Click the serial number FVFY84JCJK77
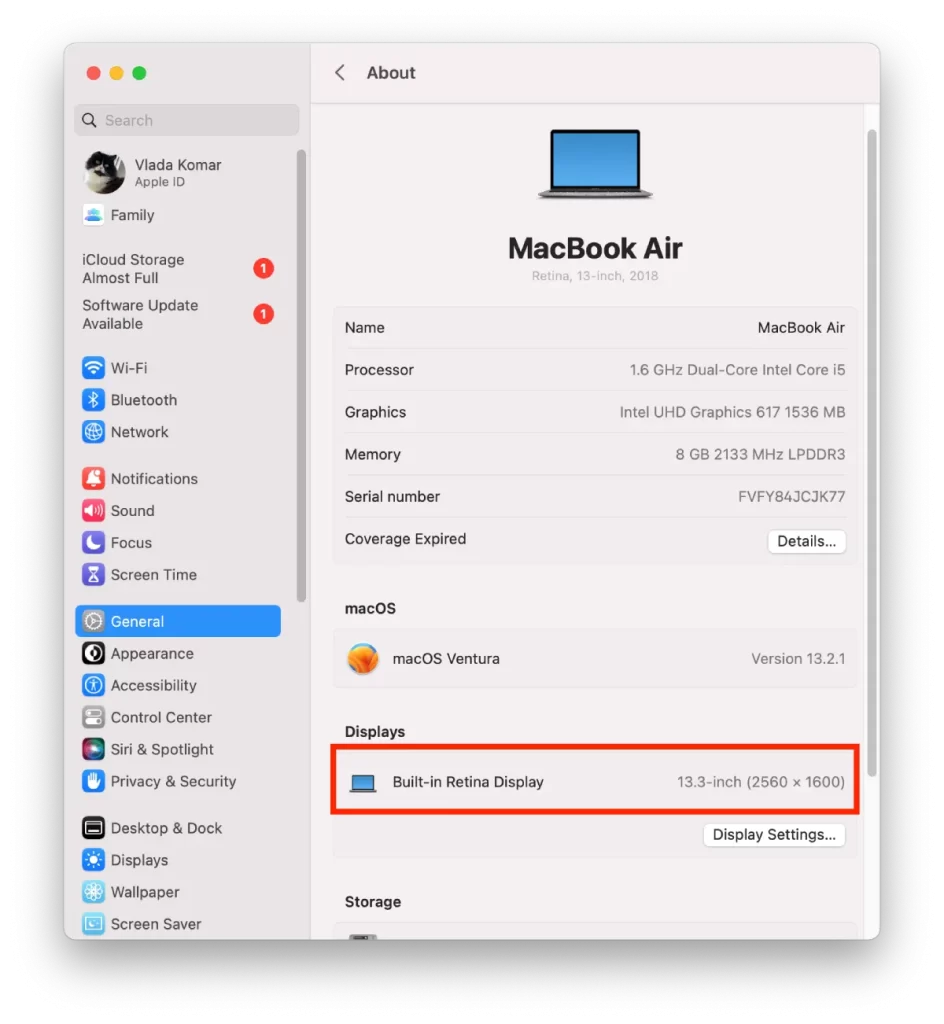This screenshot has width=944, height=1024. [x=791, y=497]
